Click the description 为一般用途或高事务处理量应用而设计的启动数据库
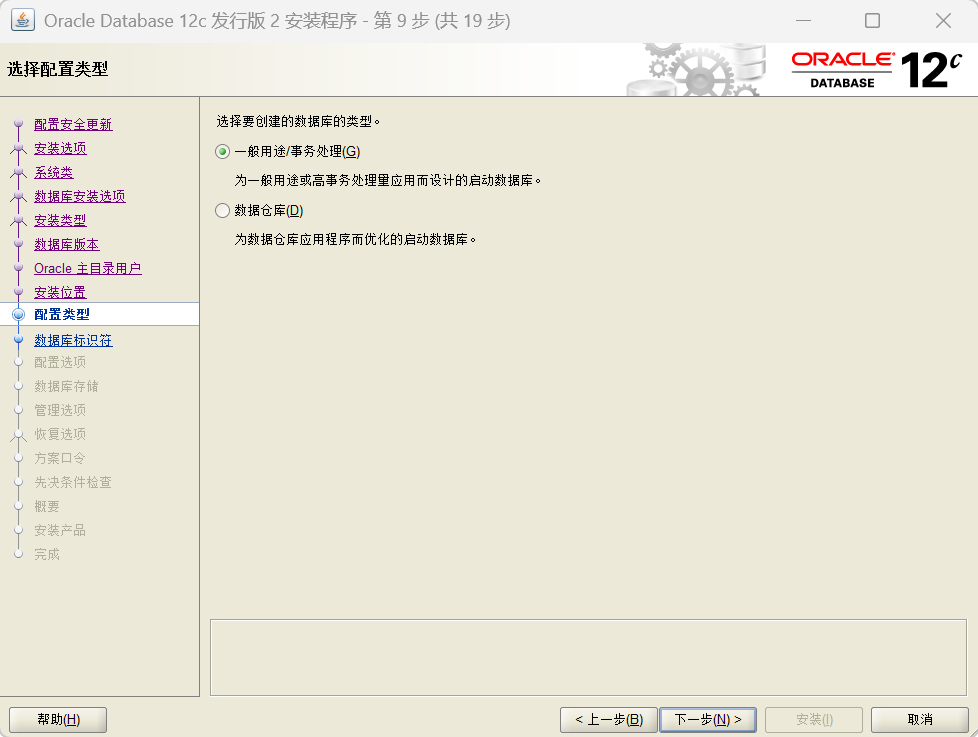Screen dimensions: 978x737 pos(388,181)
